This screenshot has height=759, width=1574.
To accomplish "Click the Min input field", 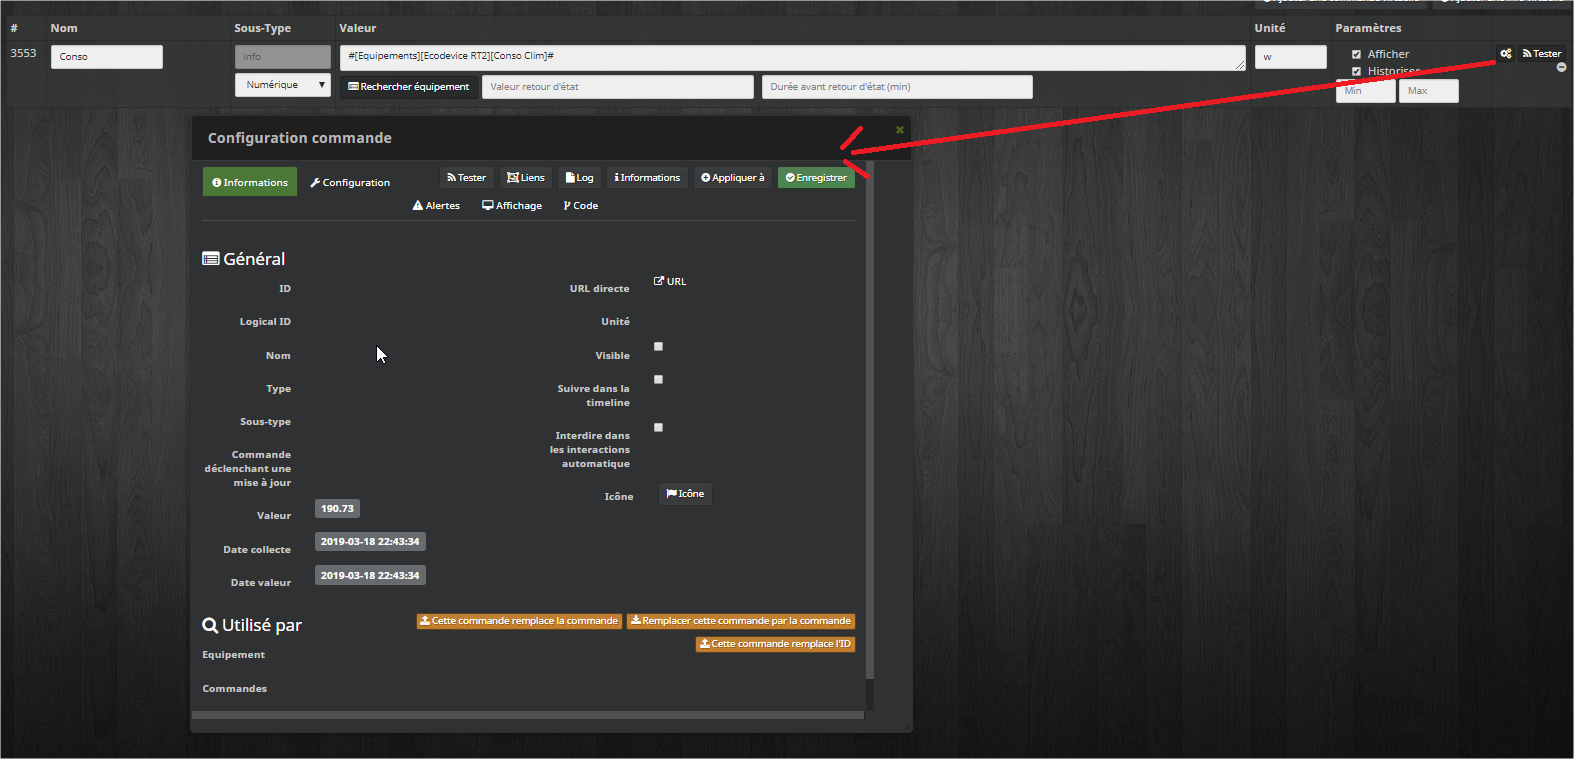I will pyautogui.click(x=1365, y=91).
